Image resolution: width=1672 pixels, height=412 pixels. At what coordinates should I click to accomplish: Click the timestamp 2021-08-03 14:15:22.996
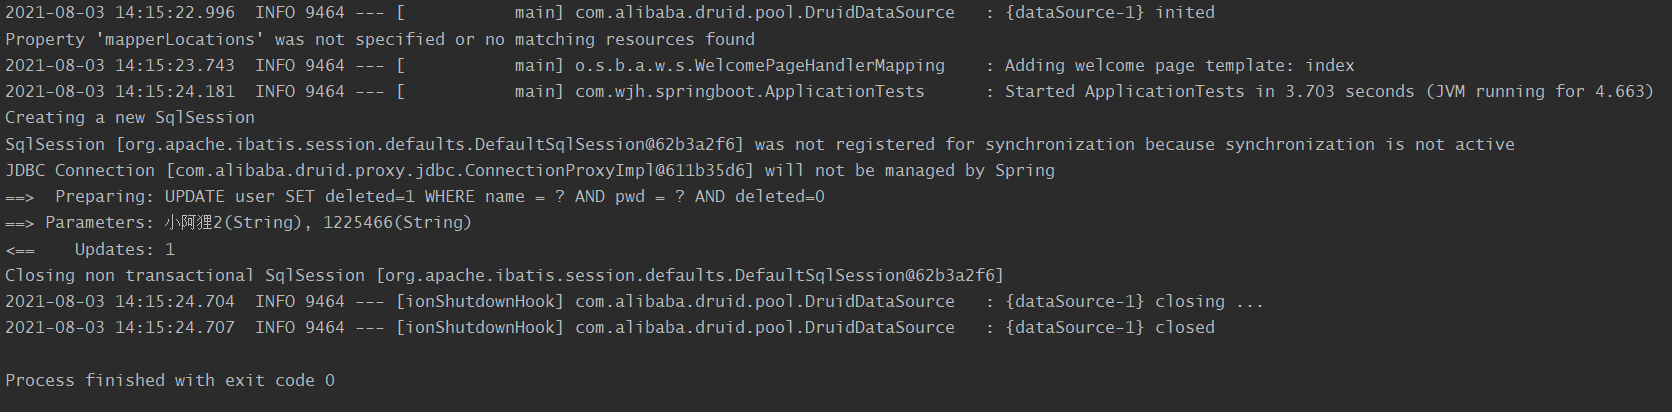[120, 13]
